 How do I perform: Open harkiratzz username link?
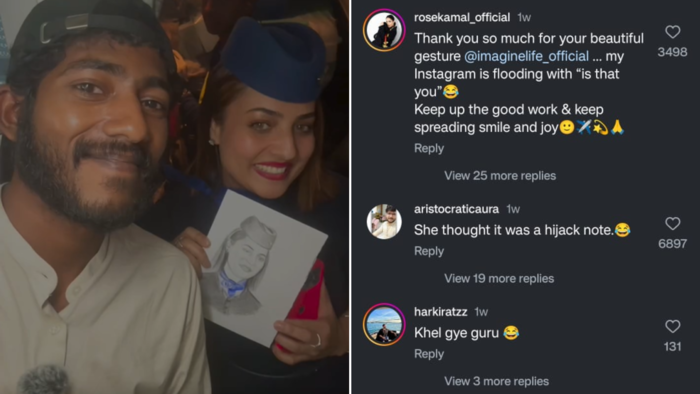click(x=440, y=311)
